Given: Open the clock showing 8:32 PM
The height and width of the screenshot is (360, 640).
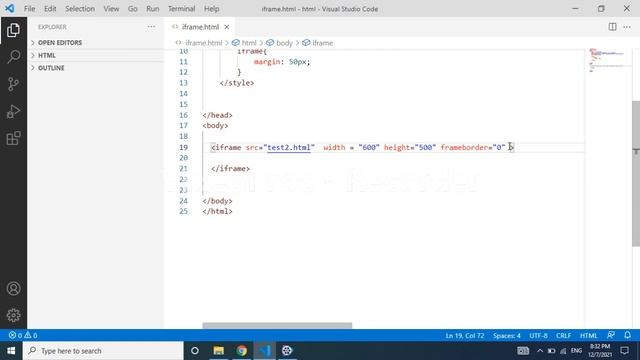Looking at the screenshot, I should 600,351.
